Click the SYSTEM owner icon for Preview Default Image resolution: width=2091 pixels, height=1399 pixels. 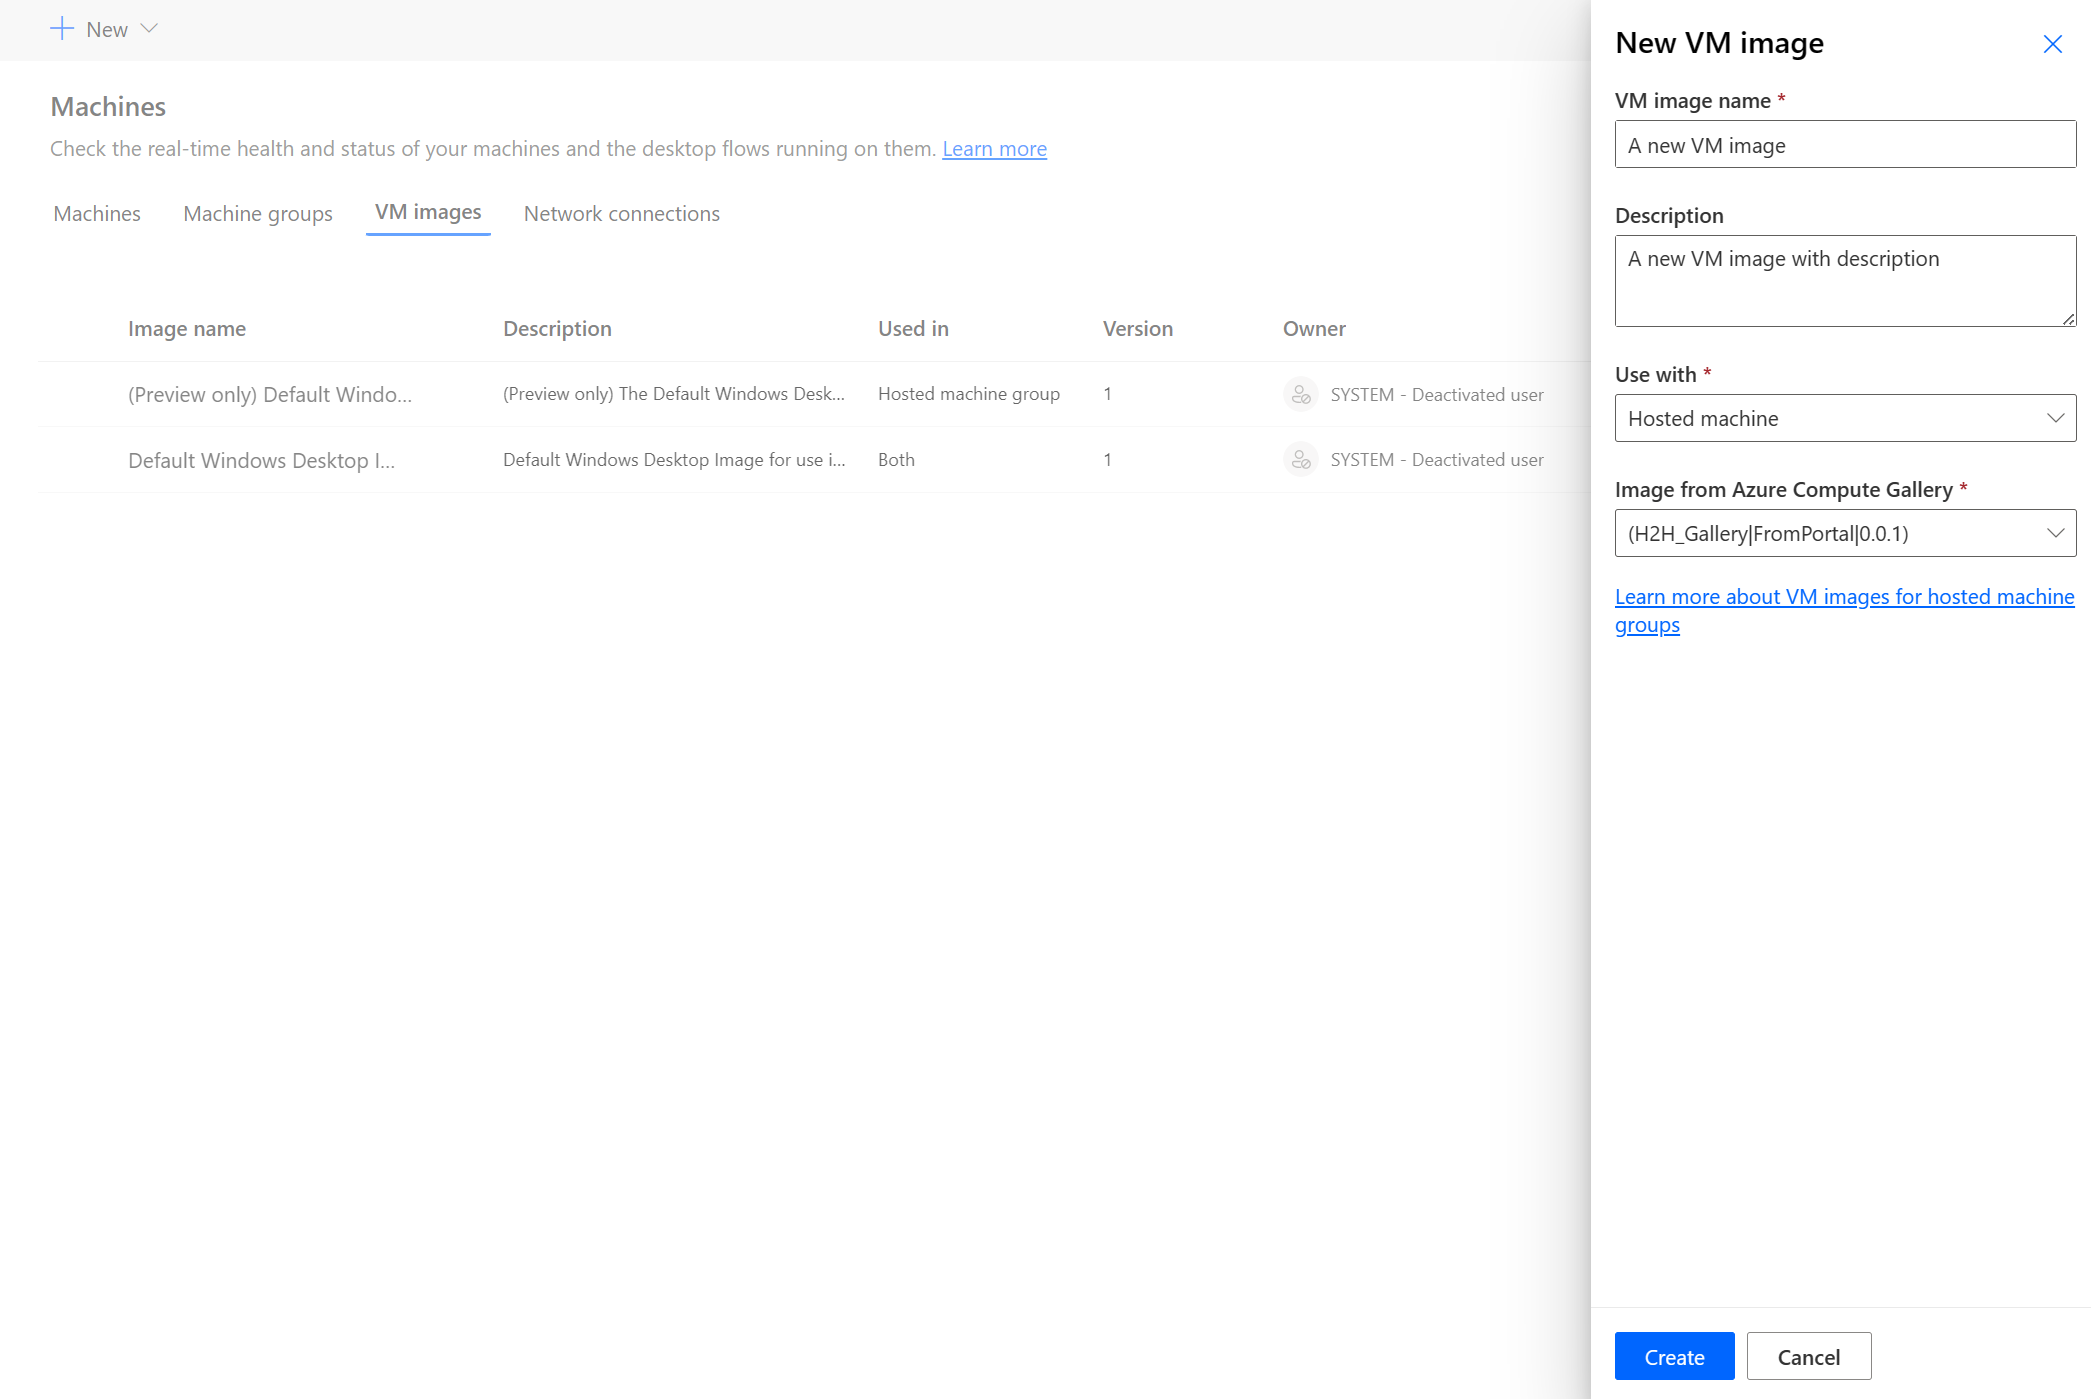pyautogui.click(x=1298, y=393)
